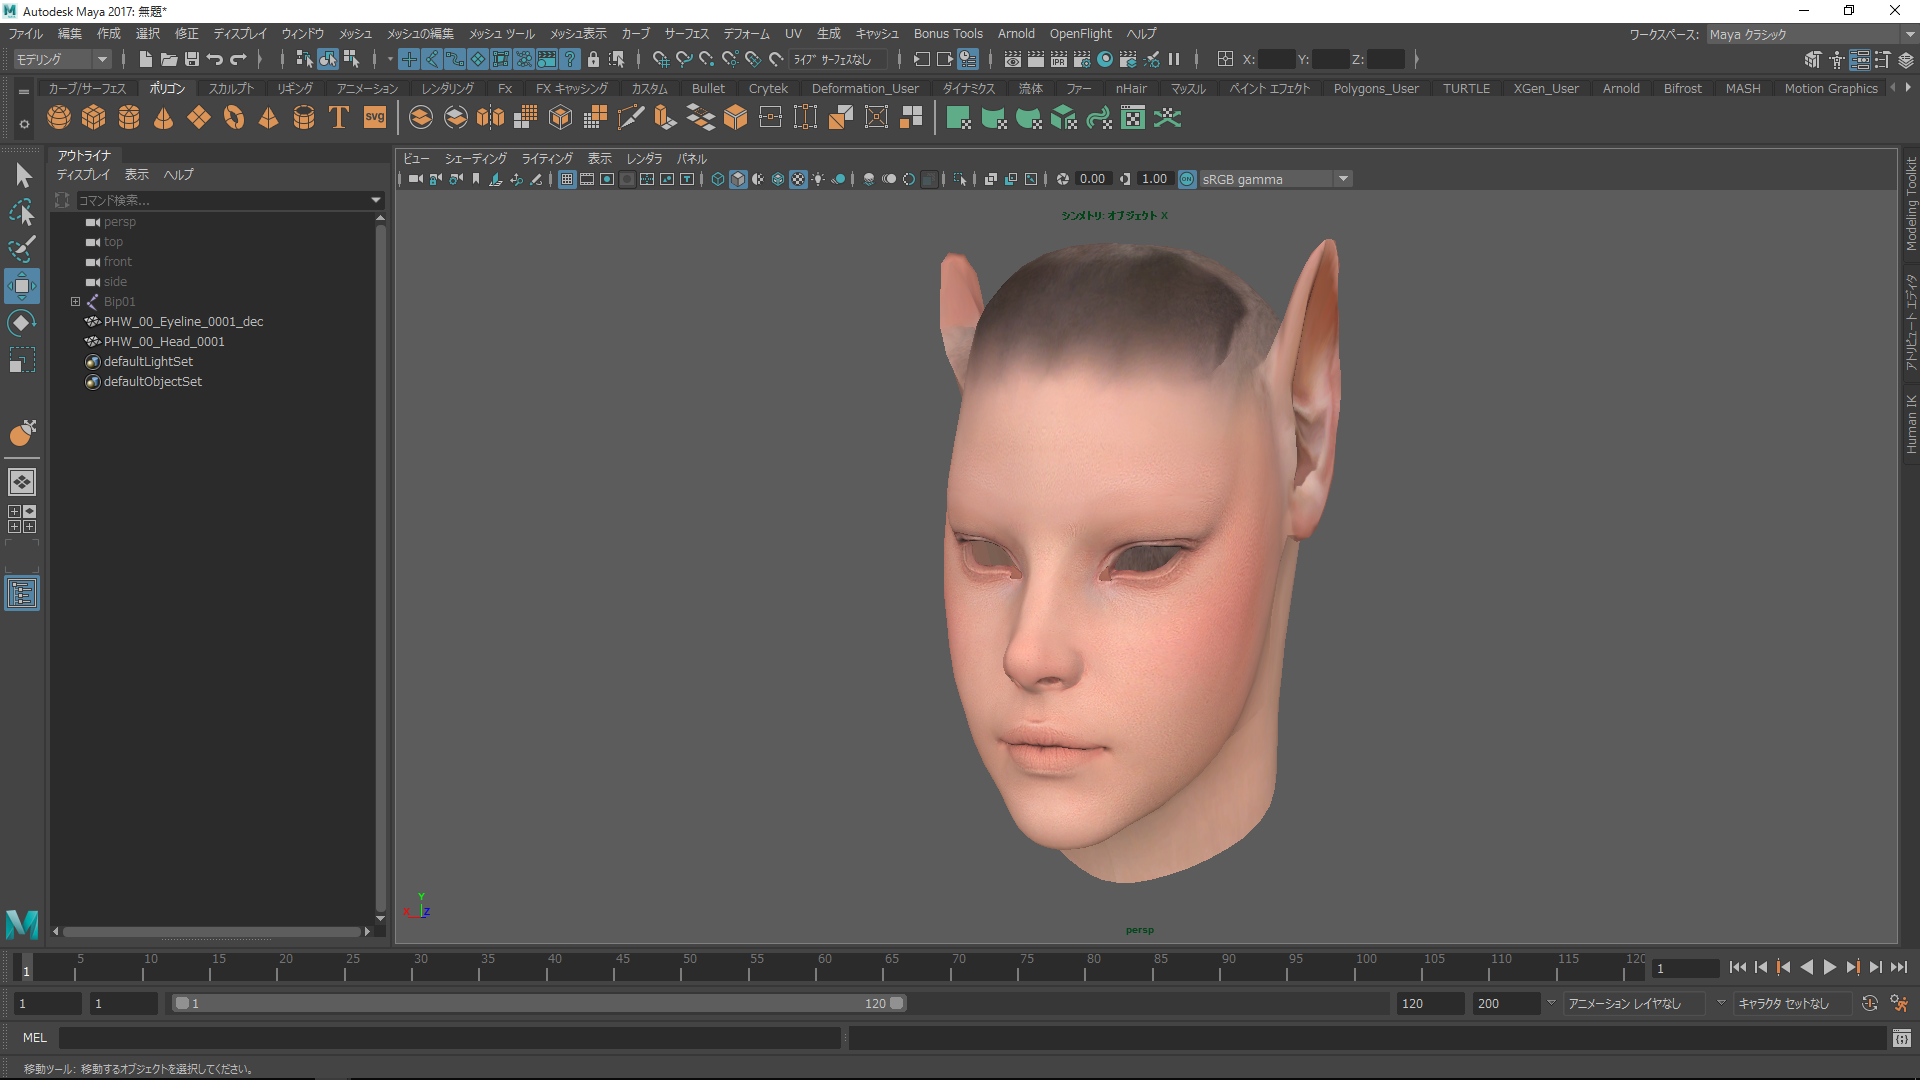Expand the Bip01 node in the Outliner
1920x1080 pixels.
75,301
